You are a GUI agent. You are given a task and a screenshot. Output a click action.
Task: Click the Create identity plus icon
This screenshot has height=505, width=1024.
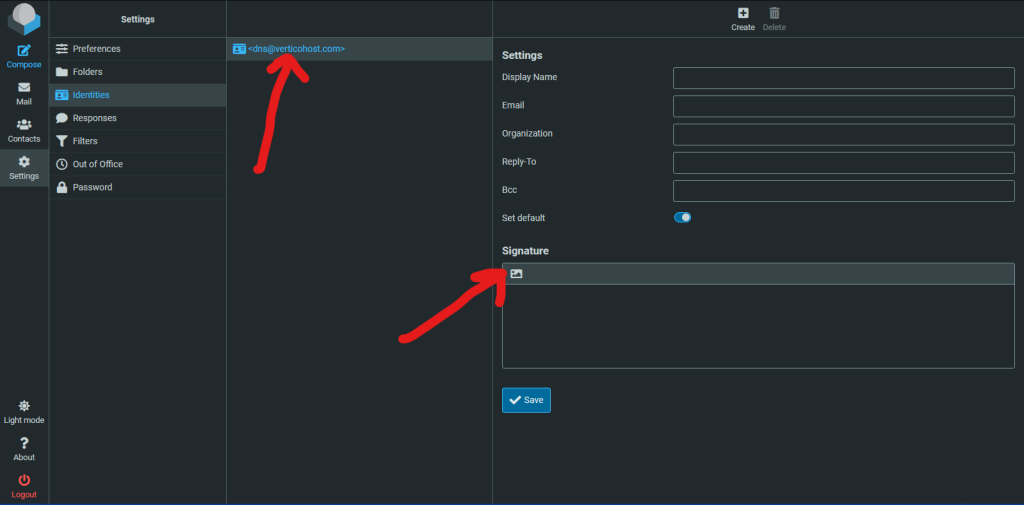pos(743,13)
